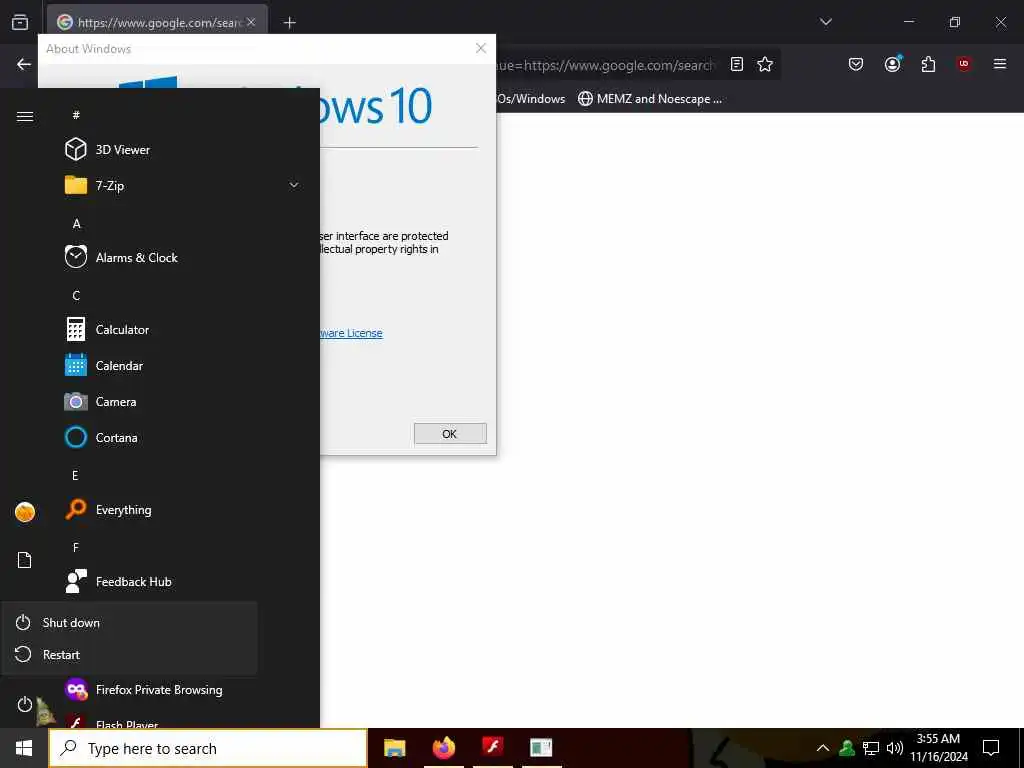Switch to Firefox on the taskbar

pos(443,748)
